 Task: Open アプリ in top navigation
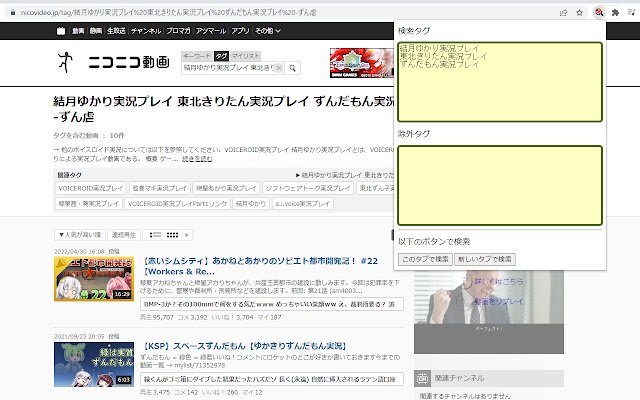click(240, 31)
